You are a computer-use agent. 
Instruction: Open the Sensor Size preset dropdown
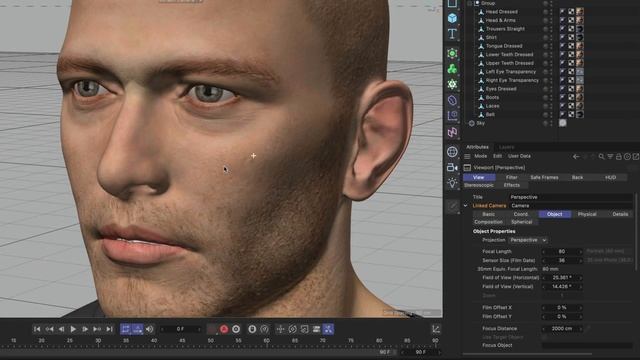[x=609, y=260]
